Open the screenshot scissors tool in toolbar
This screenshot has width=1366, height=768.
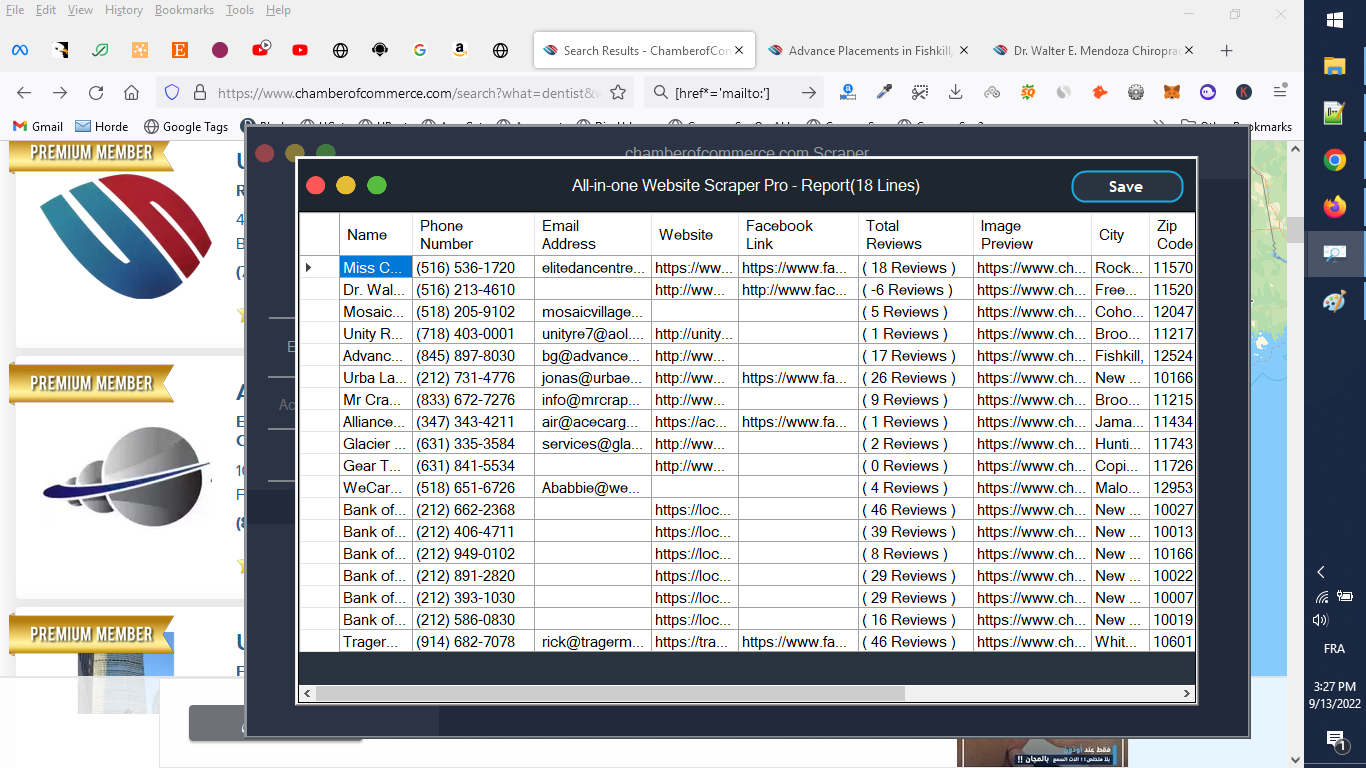click(920, 92)
